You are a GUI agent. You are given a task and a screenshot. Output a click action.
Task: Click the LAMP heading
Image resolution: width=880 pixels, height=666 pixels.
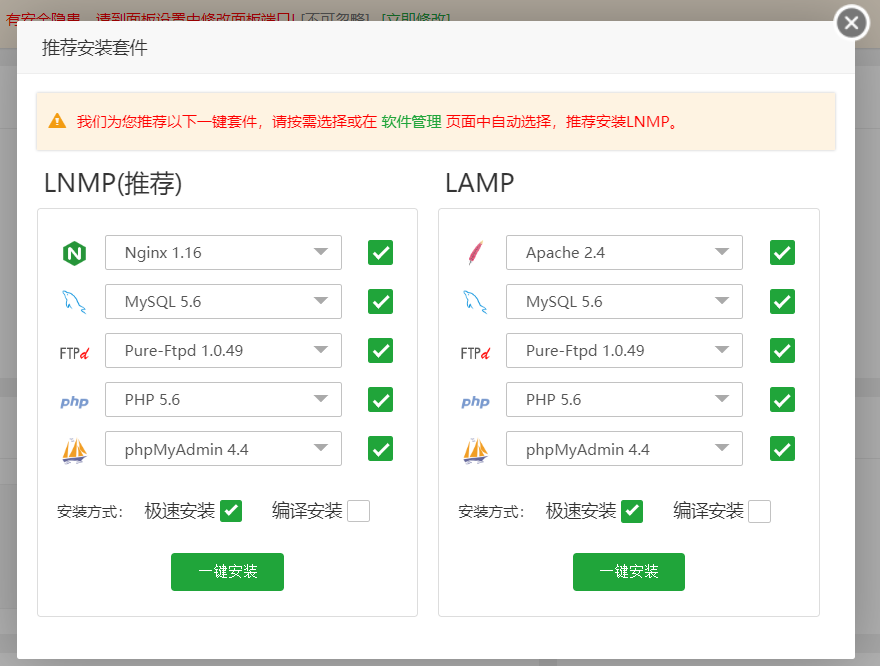click(x=479, y=183)
